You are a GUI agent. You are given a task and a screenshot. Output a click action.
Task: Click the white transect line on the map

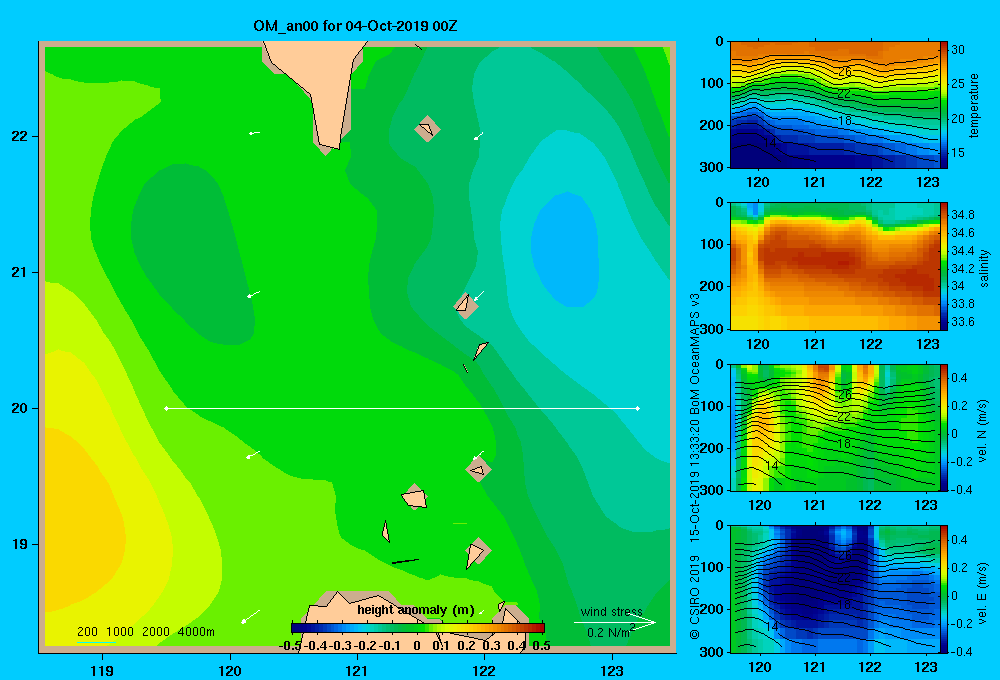[x=402, y=408]
